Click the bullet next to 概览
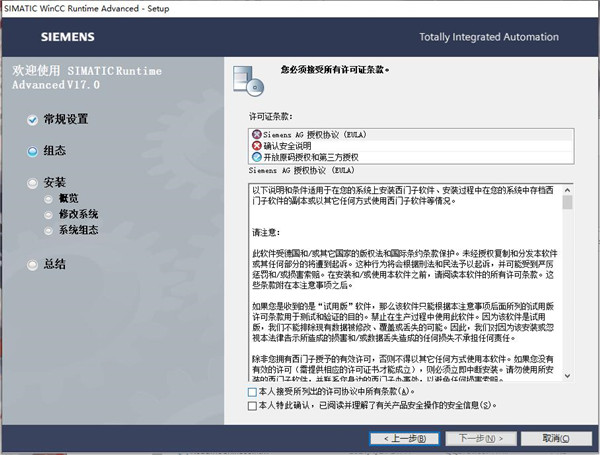This screenshot has height=455, width=600. tap(48, 199)
